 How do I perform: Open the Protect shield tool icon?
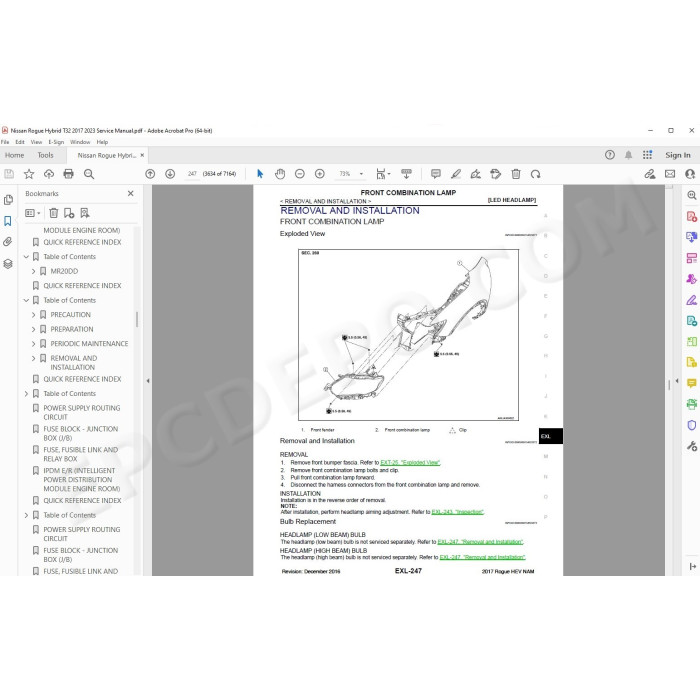tap(692, 425)
